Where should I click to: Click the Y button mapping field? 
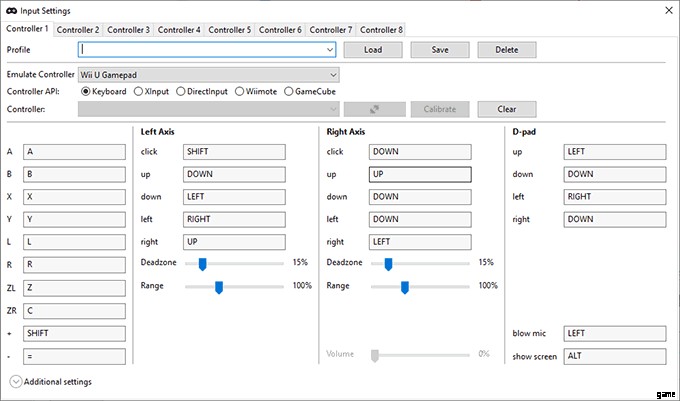[74, 219]
